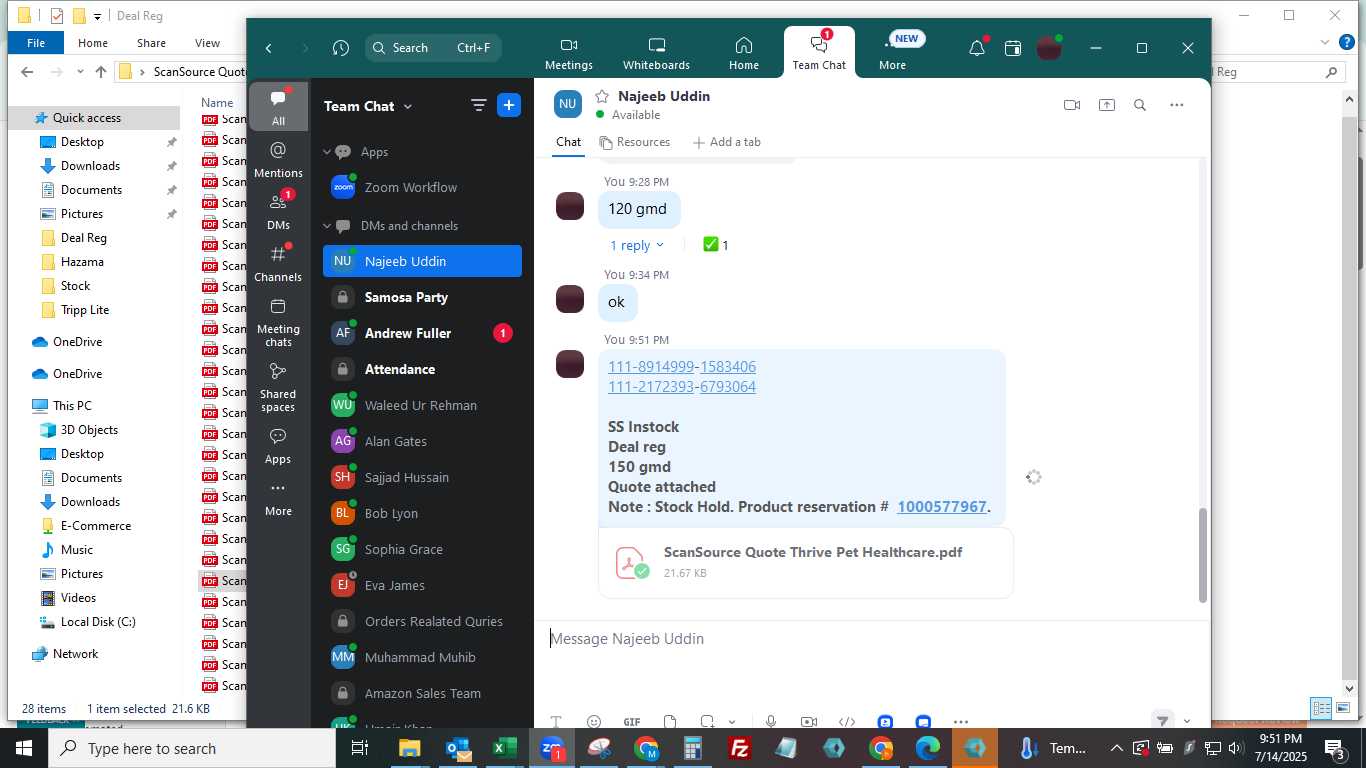1366x768 pixels.
Task: Open File Explorer's View ribbon tab
Action: click(207, 43)
